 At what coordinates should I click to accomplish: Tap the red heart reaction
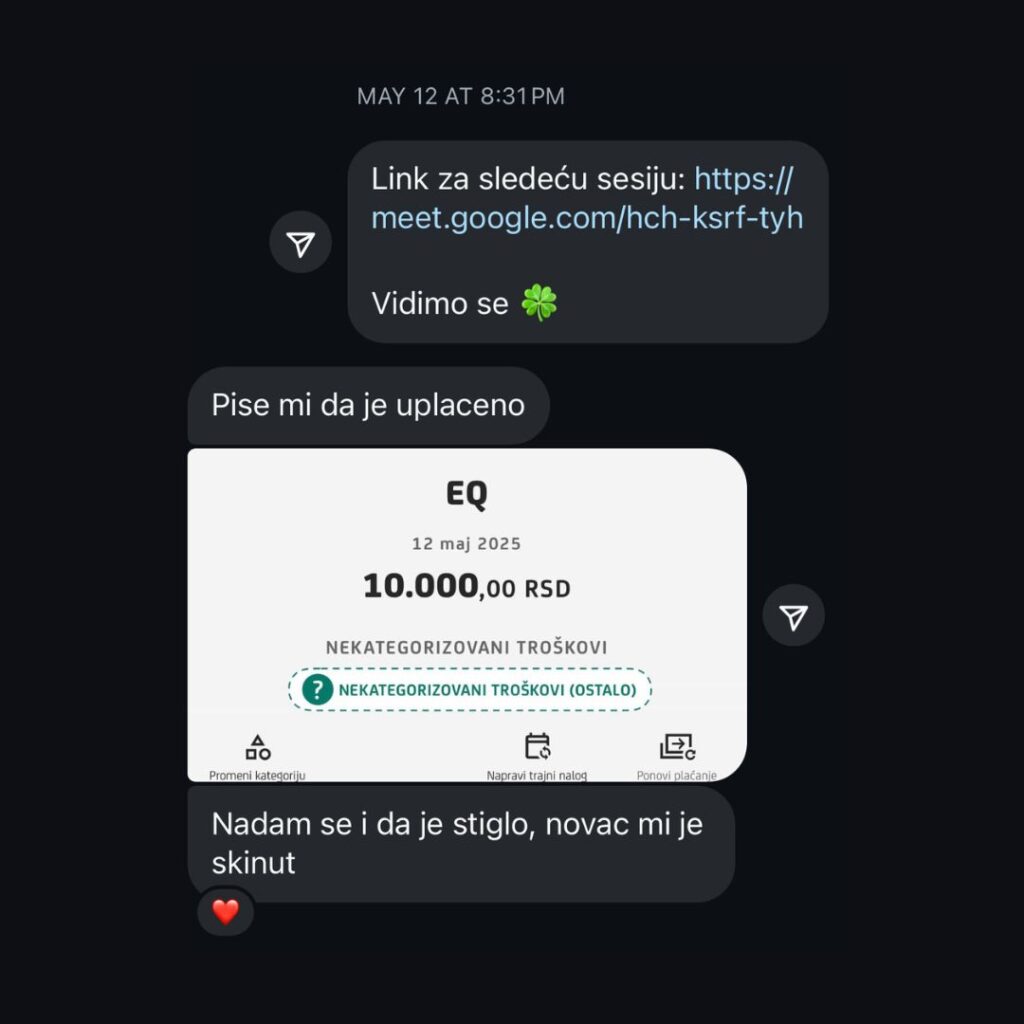pos(226,911)
